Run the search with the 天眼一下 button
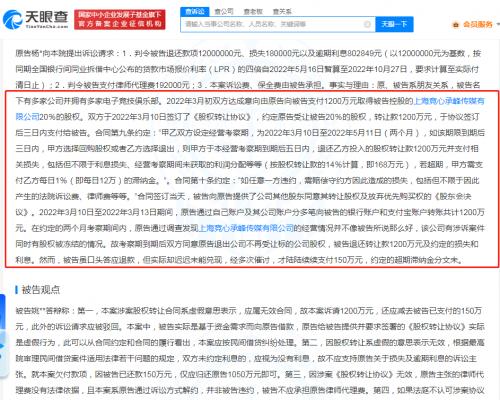 (x=394, y=24)
